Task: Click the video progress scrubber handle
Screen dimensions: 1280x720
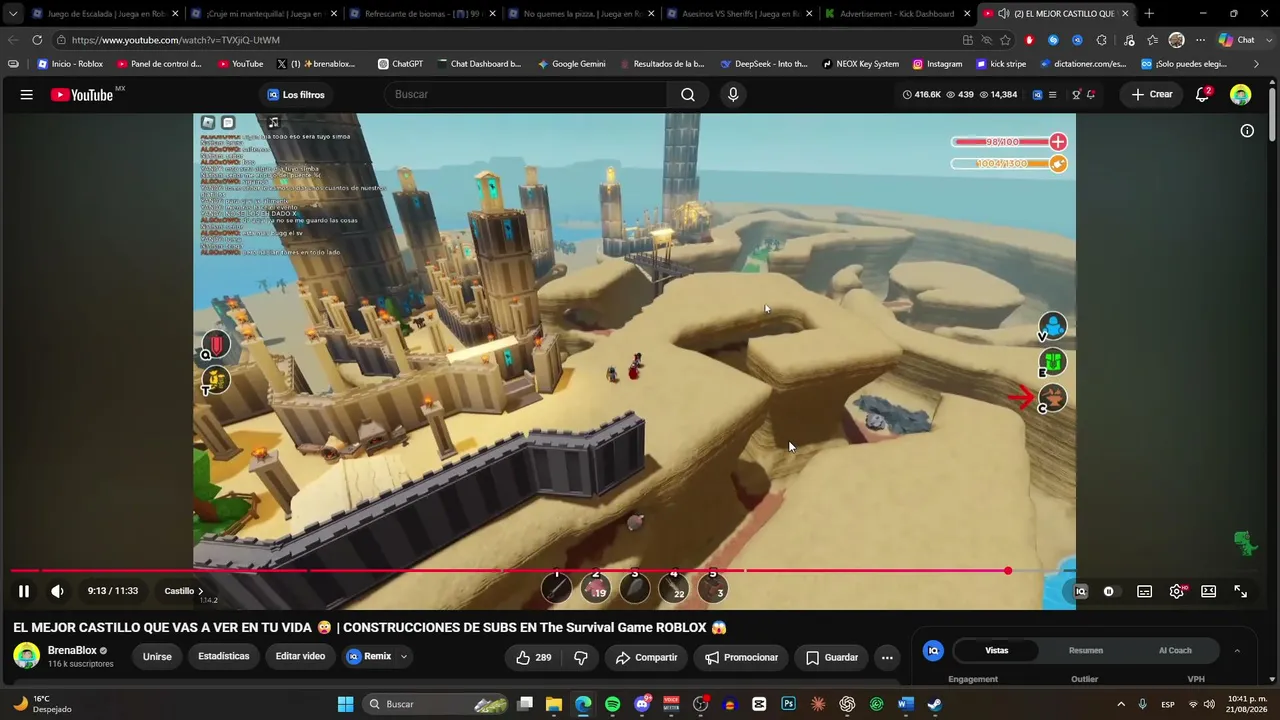Action: [1008, 571]
